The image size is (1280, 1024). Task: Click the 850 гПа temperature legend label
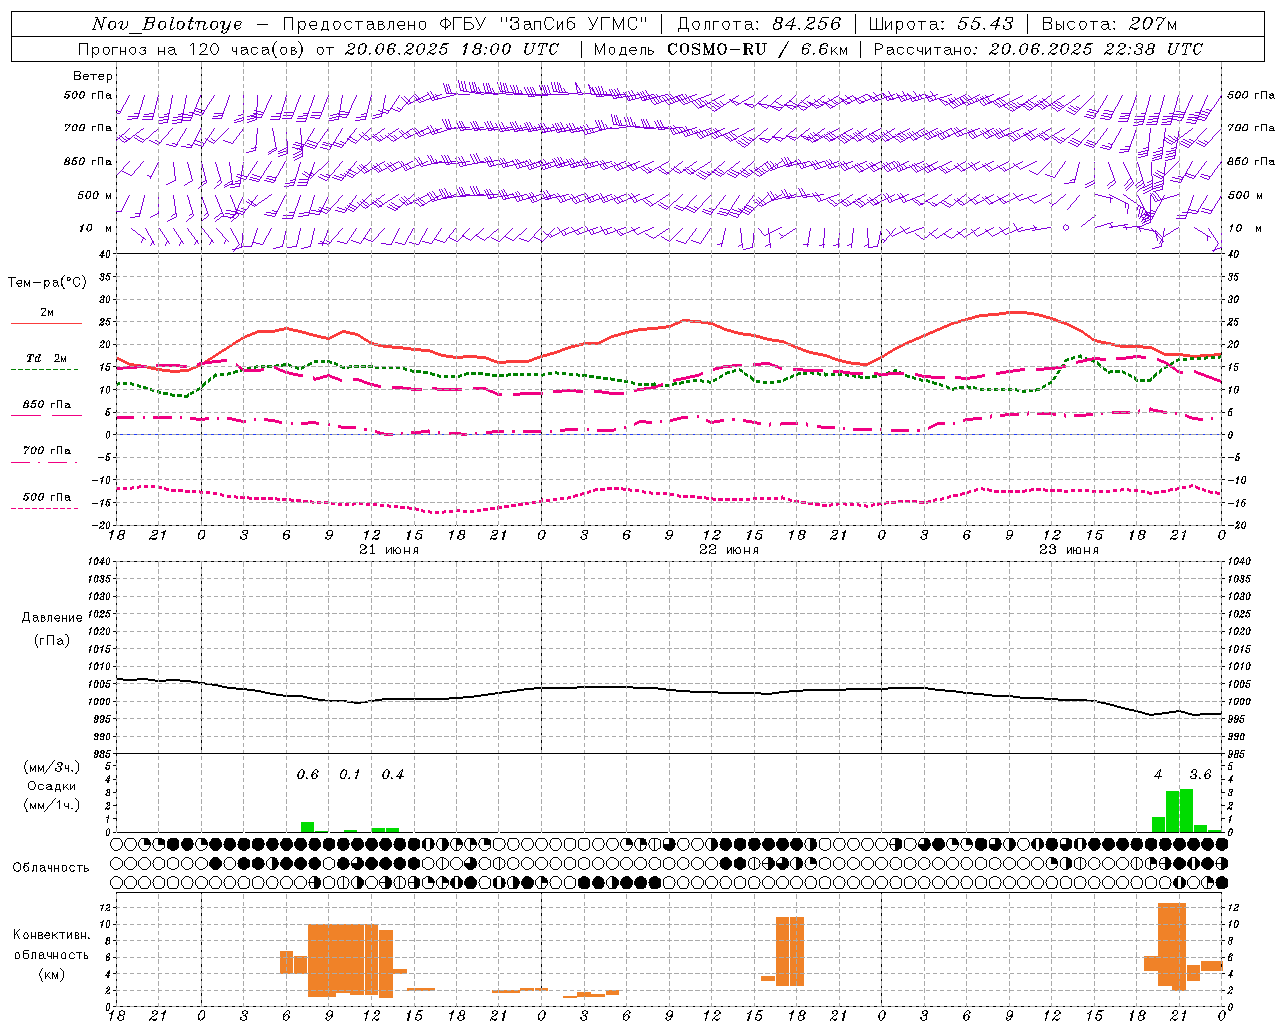click(x=47, y=405)
